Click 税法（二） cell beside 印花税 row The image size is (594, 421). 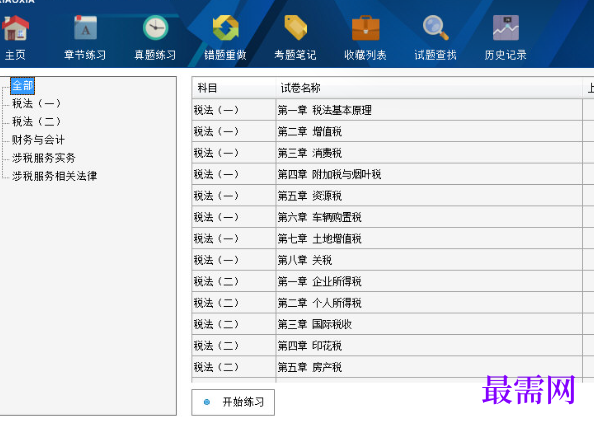click(x=234, y=346)
